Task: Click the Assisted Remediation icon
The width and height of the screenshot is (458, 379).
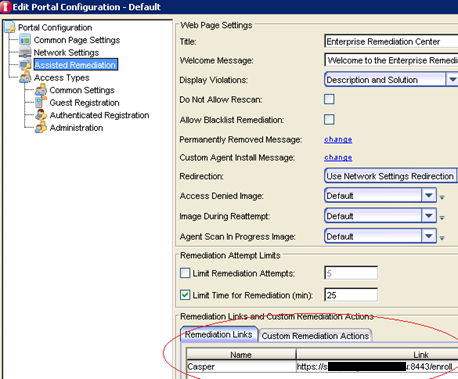Action: [26, 65]
